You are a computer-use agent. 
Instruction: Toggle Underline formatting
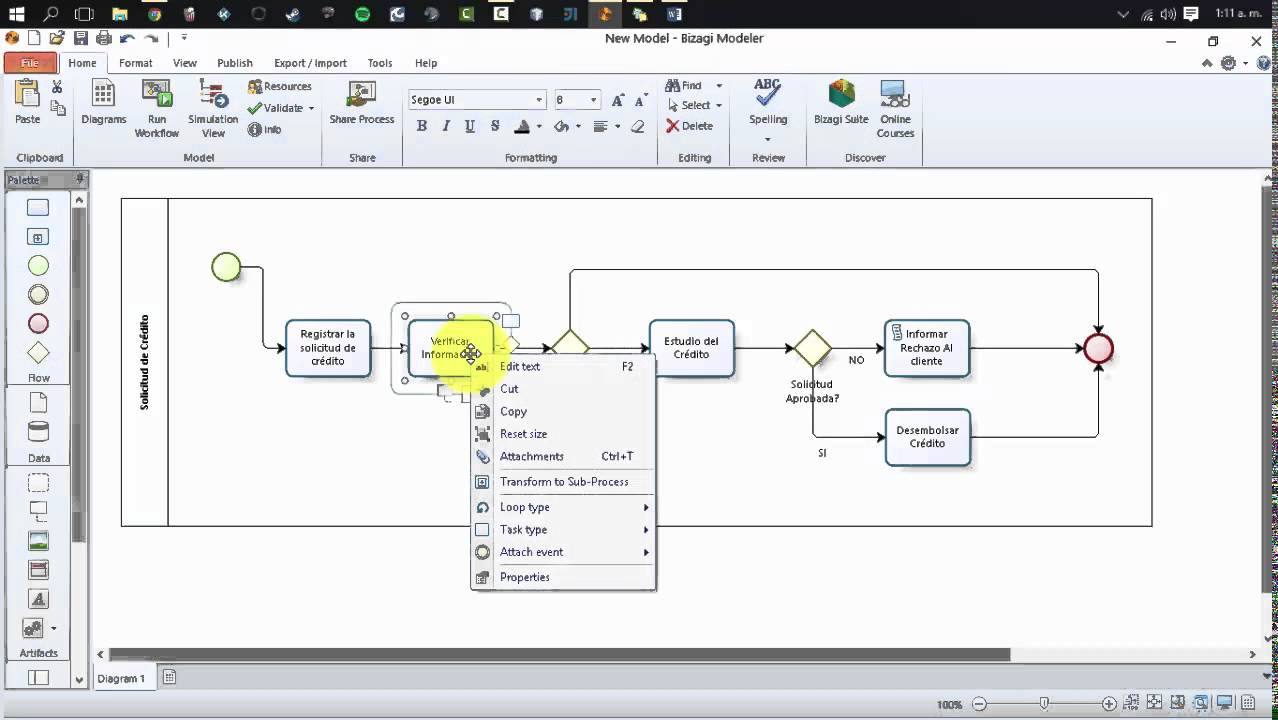click(470, 126)
